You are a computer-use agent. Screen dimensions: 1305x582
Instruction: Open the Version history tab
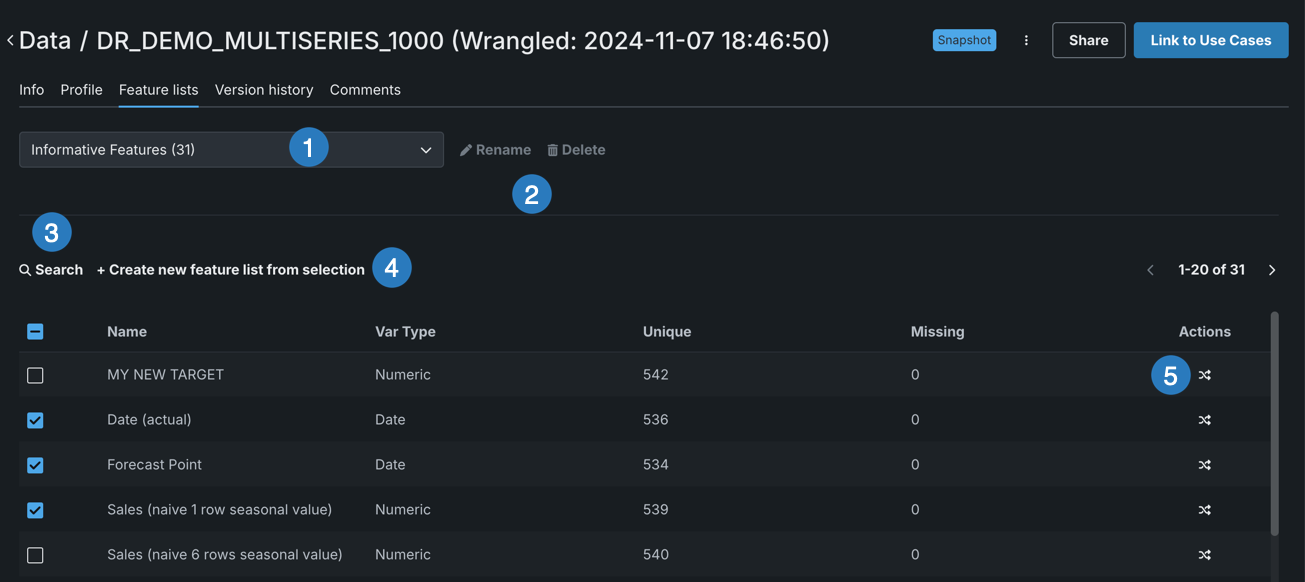click(264, 90)
